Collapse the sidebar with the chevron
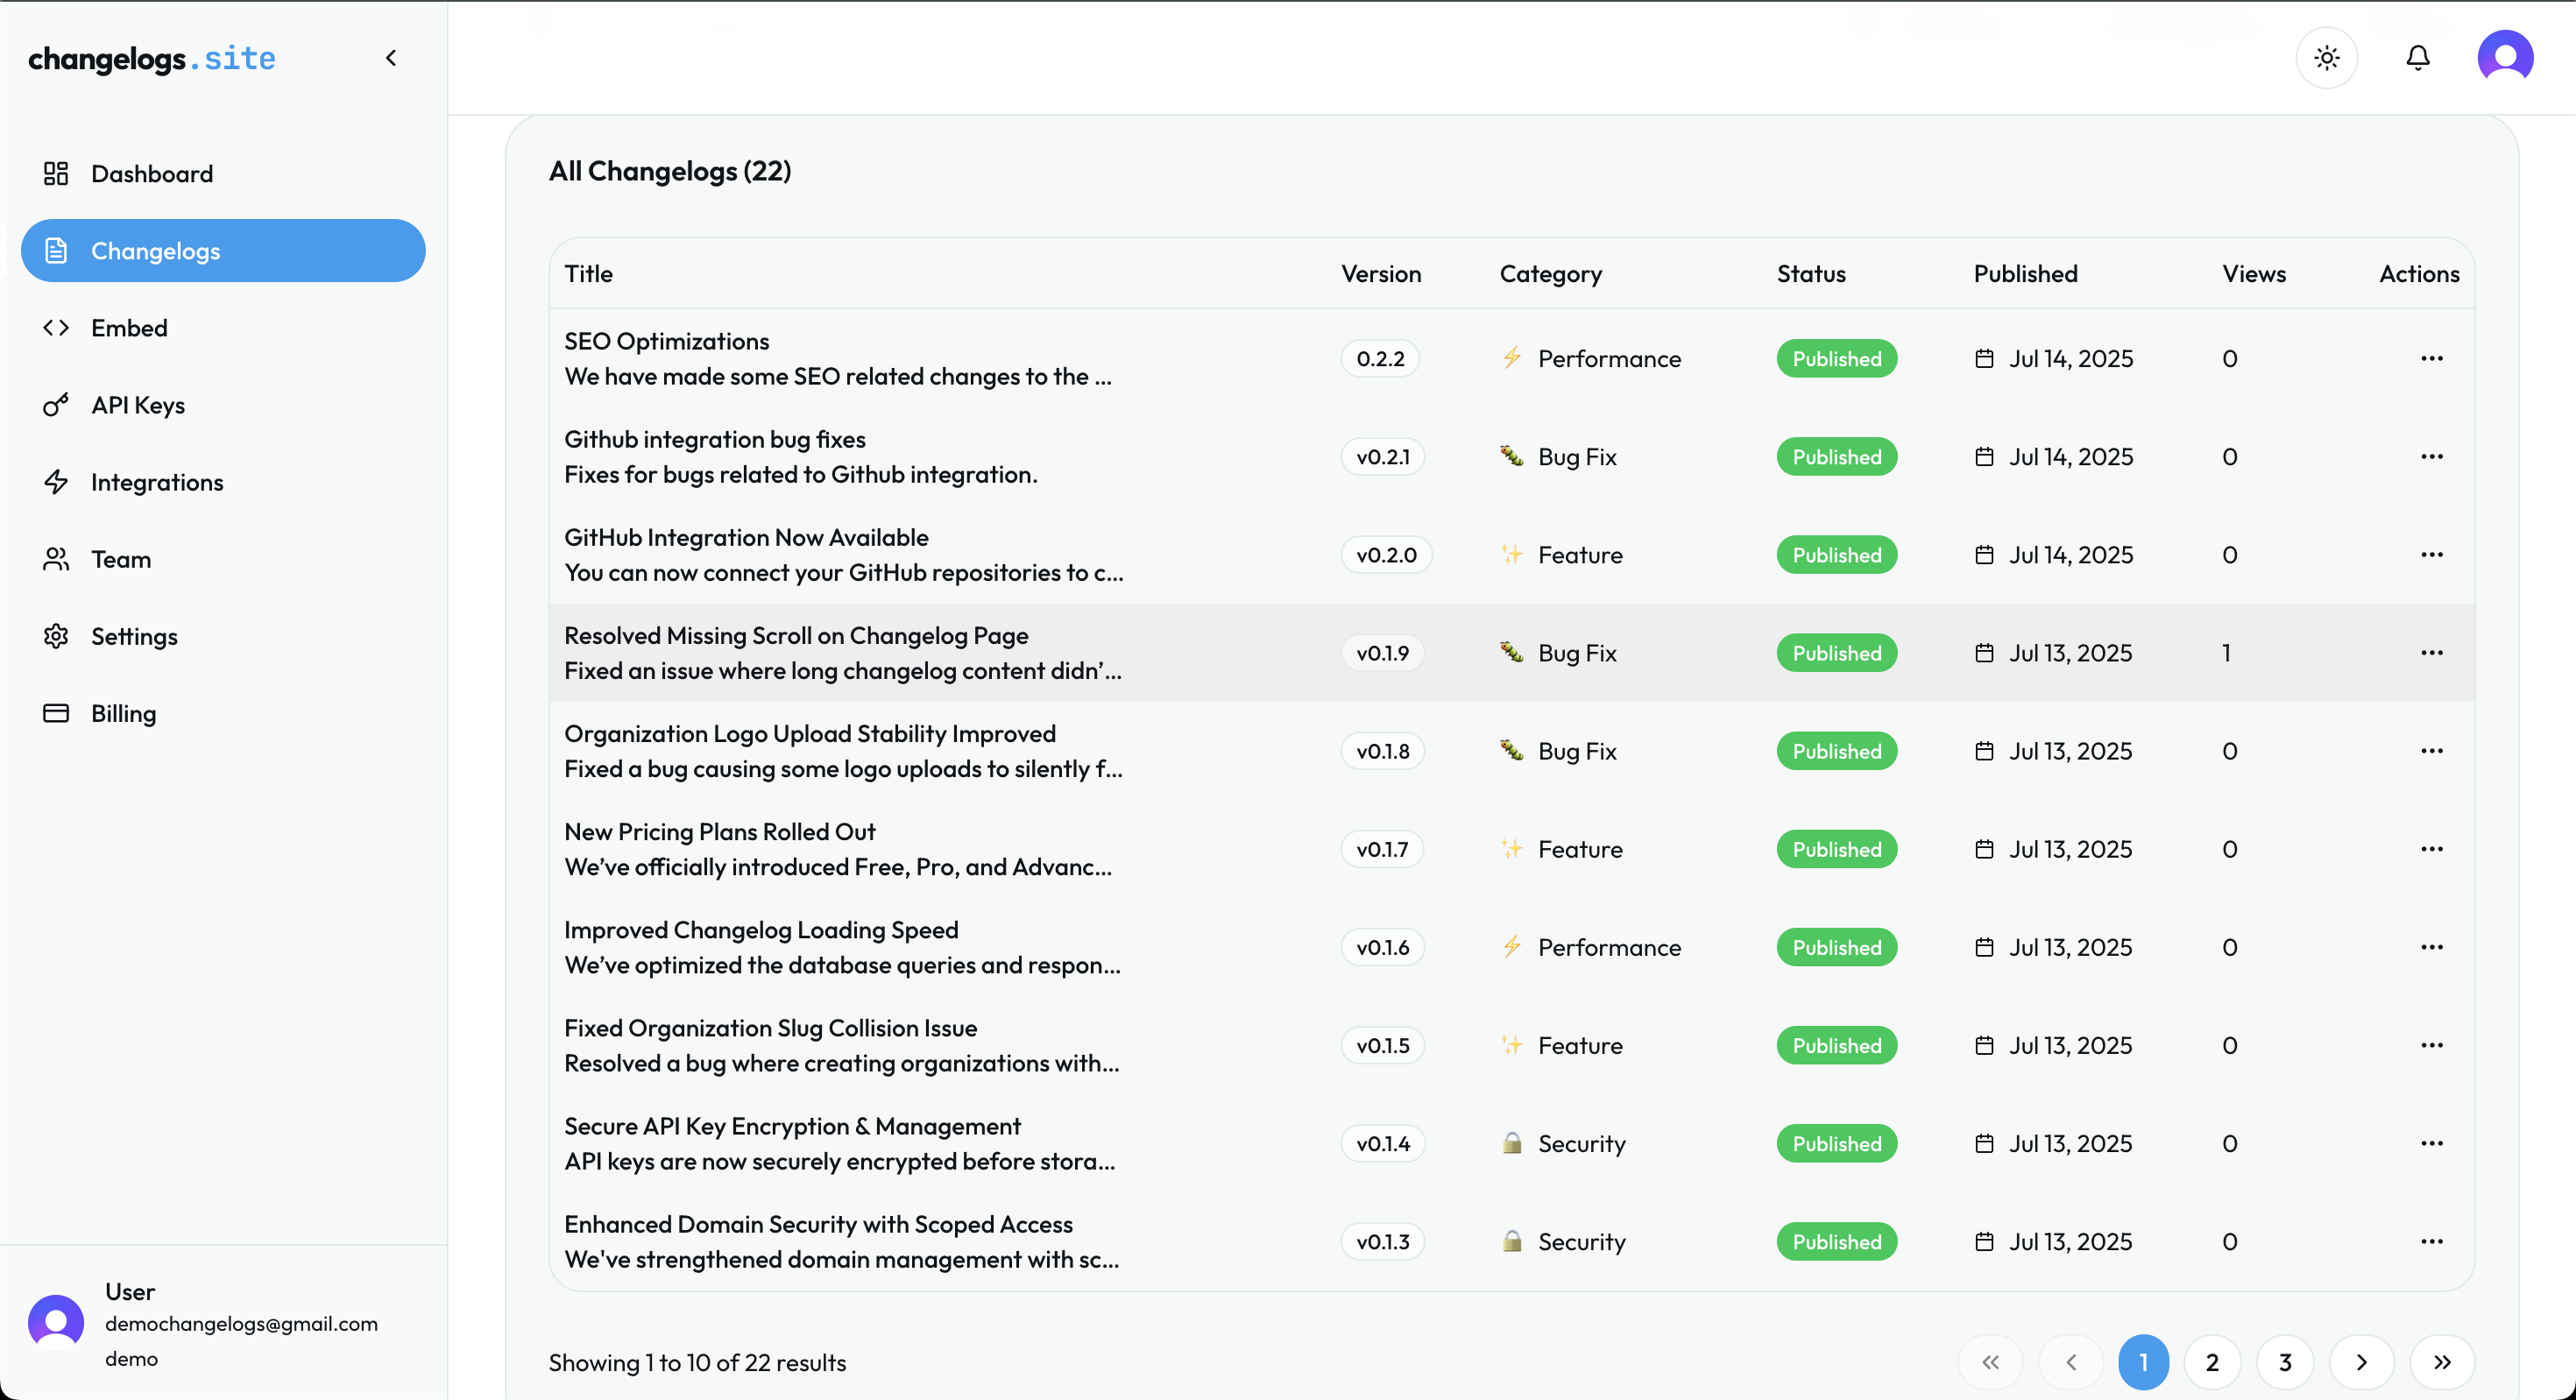Viewport: 2576px width, 1400px height. [x=391, y=58]
